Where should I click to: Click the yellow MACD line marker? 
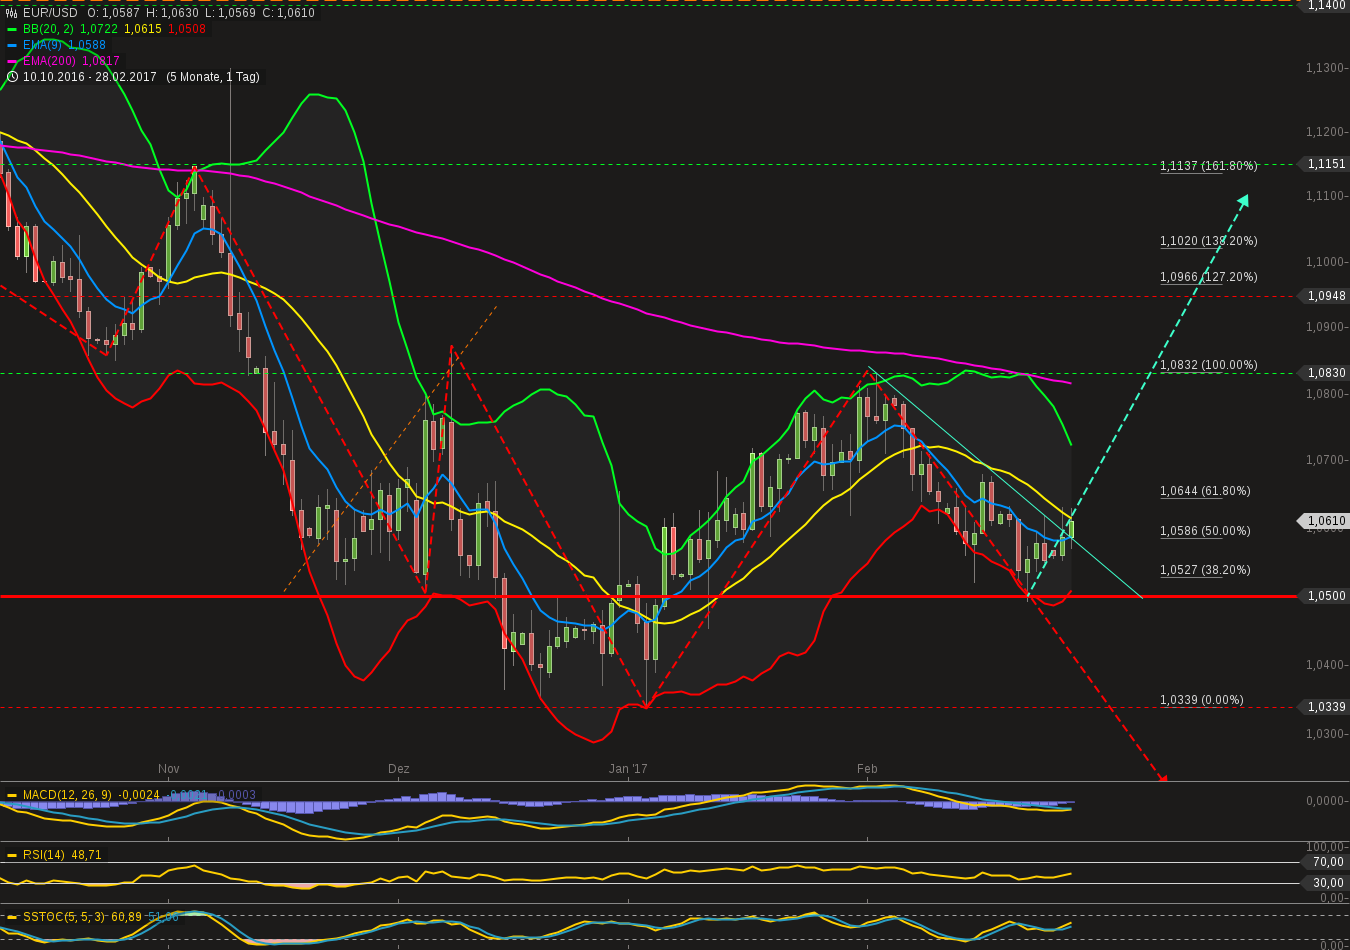12,795
